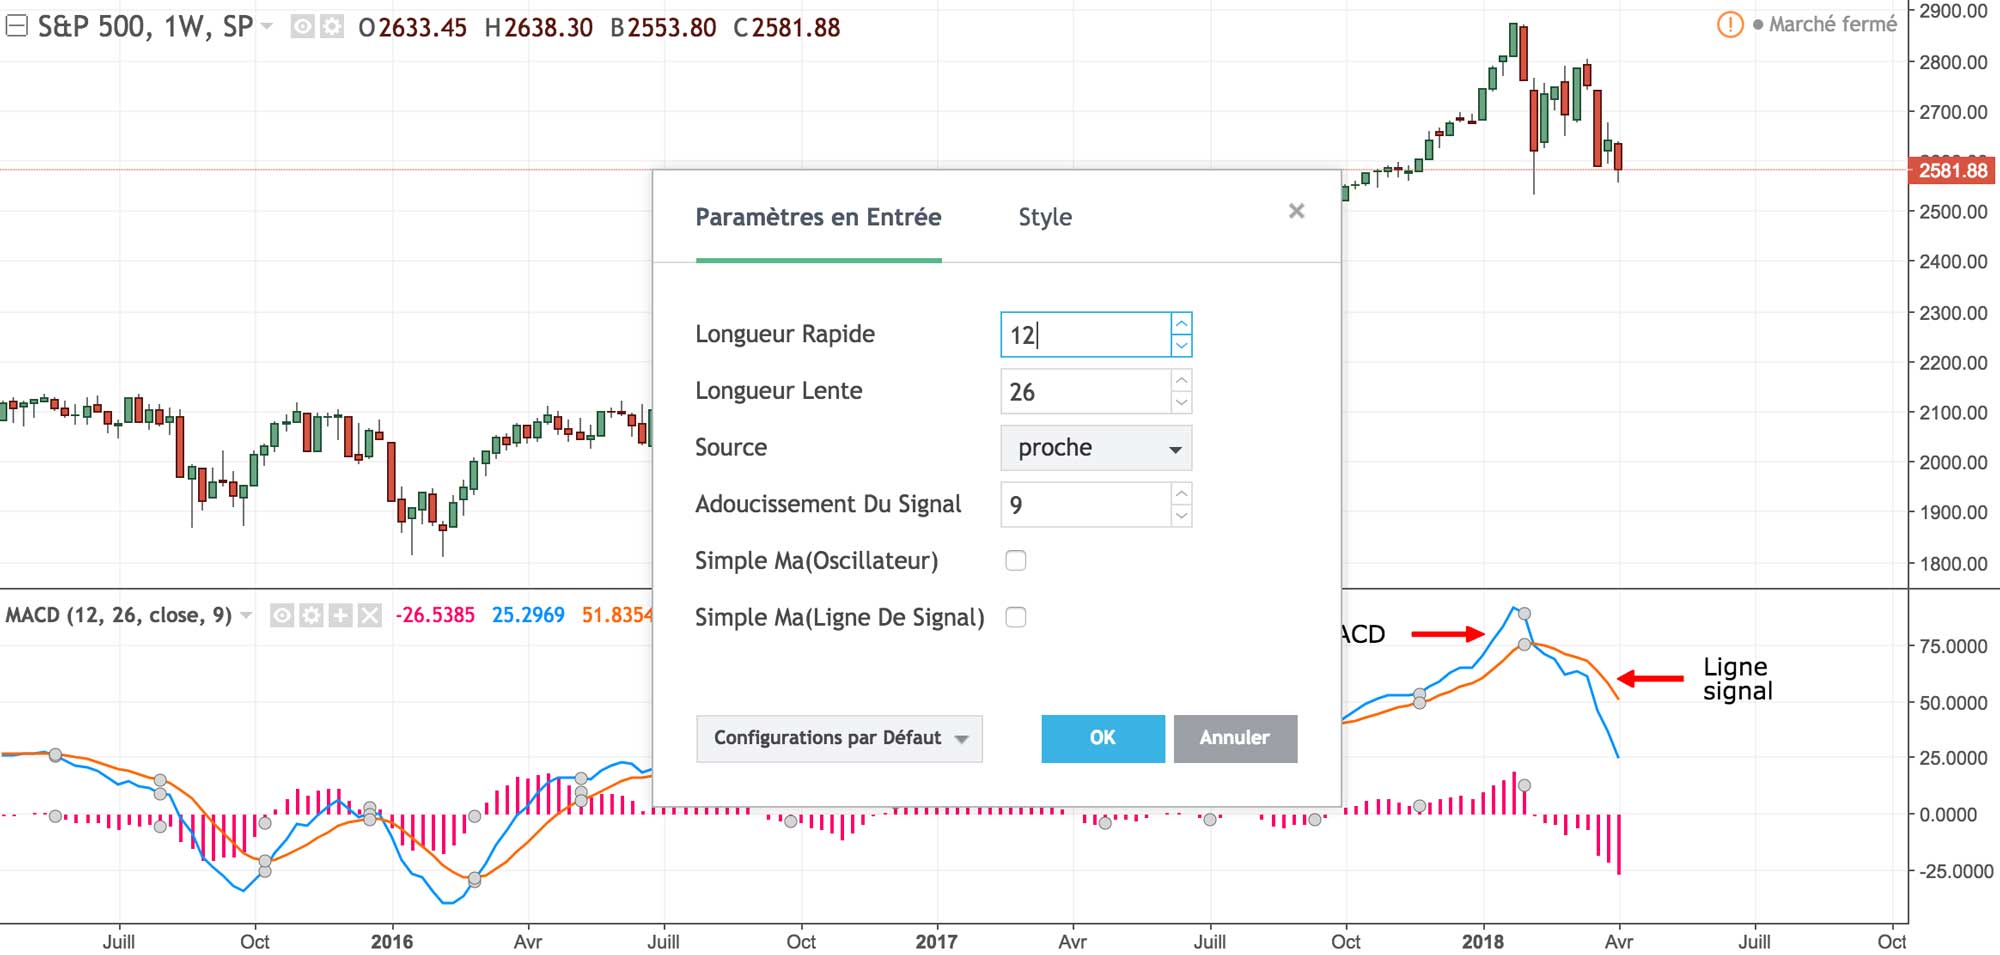Image resolution: width=2000 pixels, height=955 pixels.
Task: Collapse the S&P 500 legend box icon
Action: tap(16, 27)
